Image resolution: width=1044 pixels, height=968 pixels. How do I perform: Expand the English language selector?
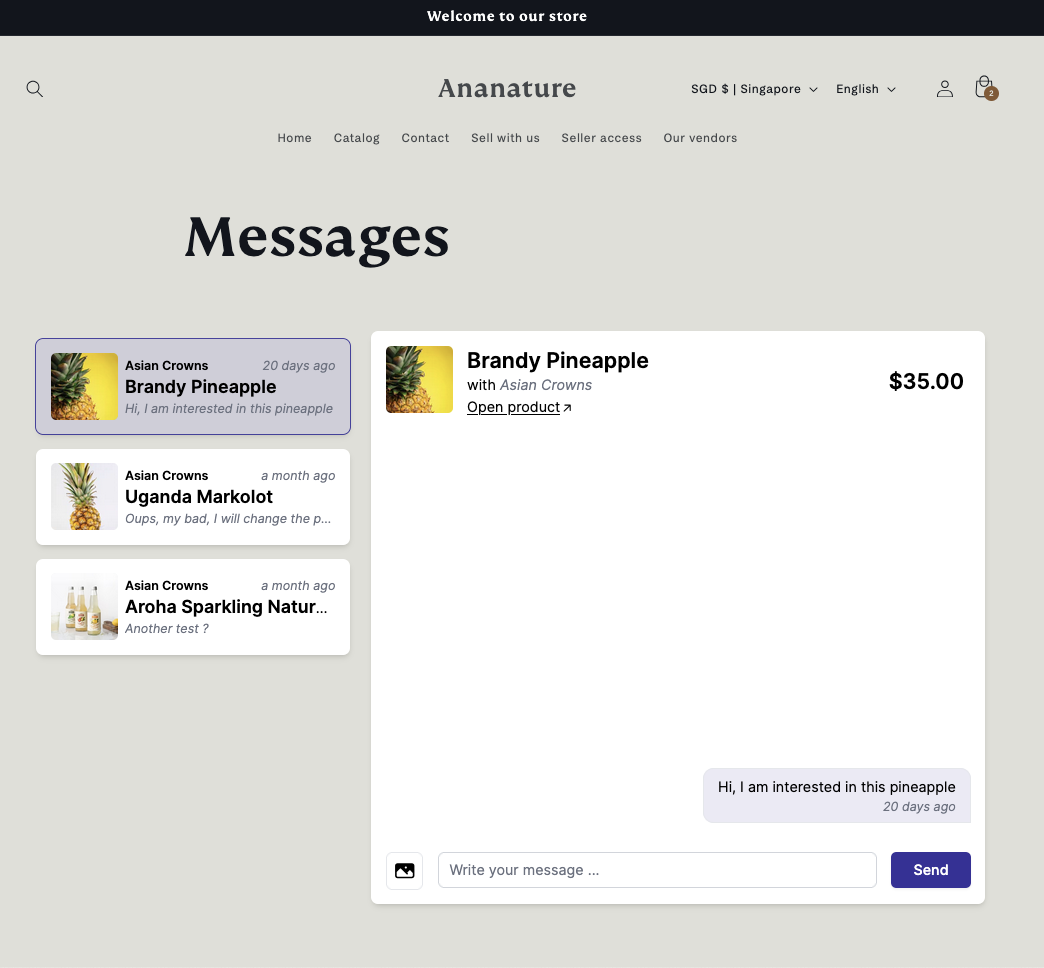coord(865,89)
